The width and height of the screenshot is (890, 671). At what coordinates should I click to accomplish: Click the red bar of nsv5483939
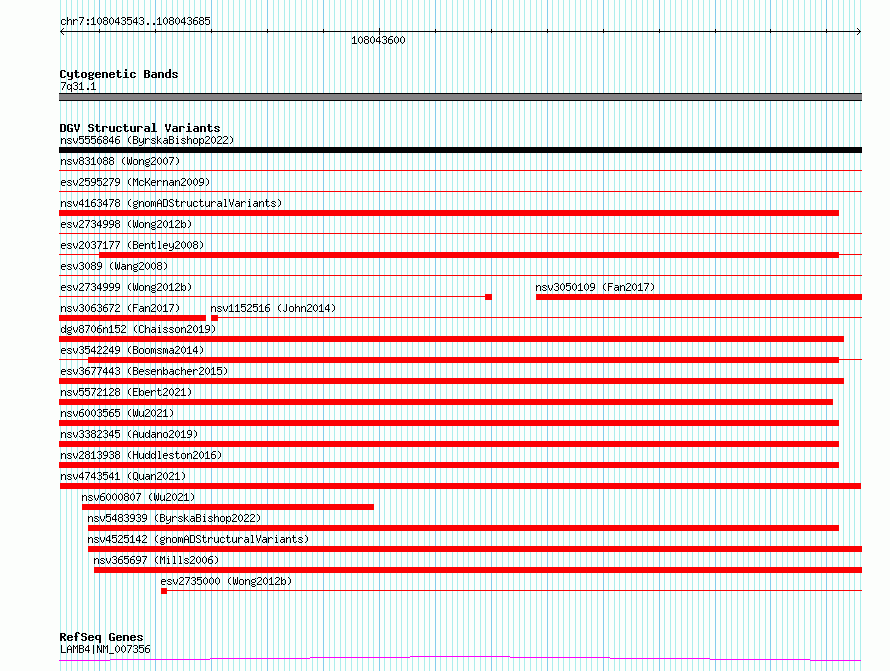click(x=463, y=528)
